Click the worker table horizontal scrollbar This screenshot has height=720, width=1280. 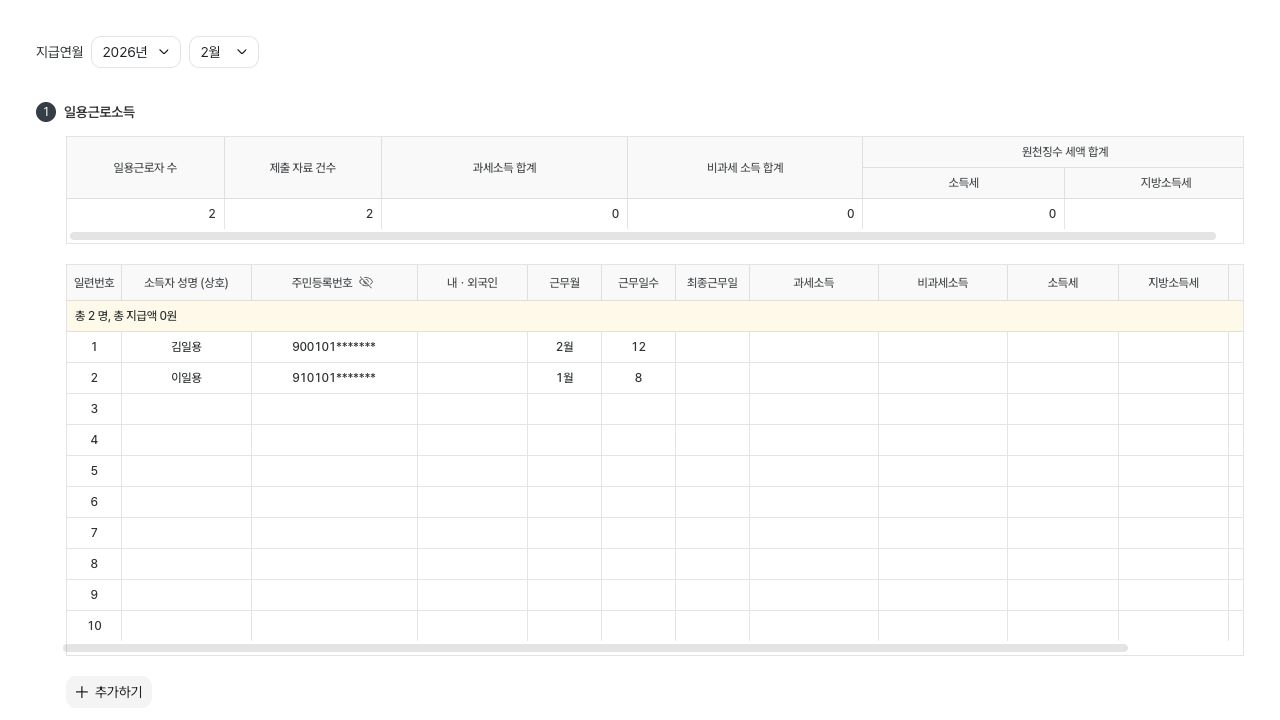click(x=596, y=648)
